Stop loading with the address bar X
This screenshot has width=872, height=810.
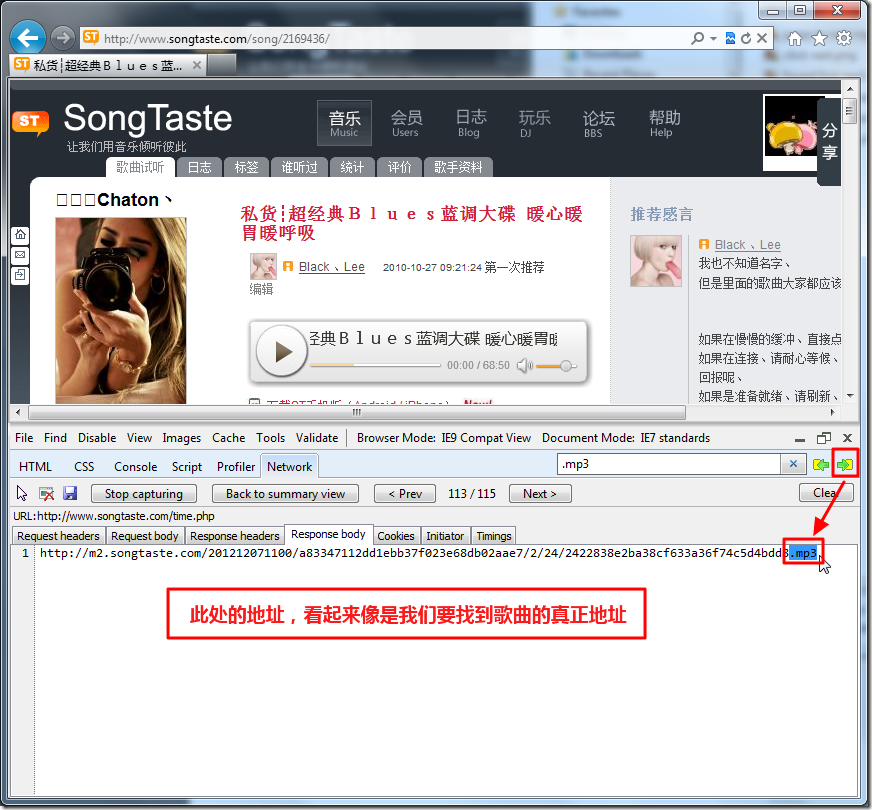tap(762, 38)
